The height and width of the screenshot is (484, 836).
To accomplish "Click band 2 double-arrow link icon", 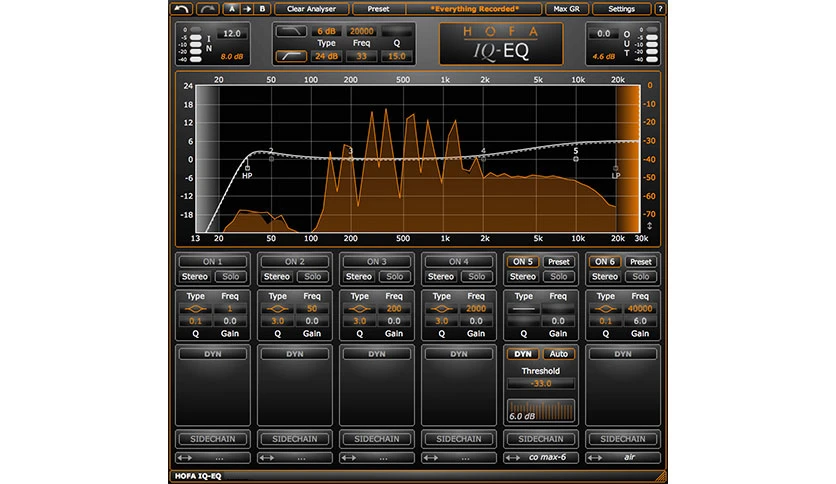I will tap(267, 457).
